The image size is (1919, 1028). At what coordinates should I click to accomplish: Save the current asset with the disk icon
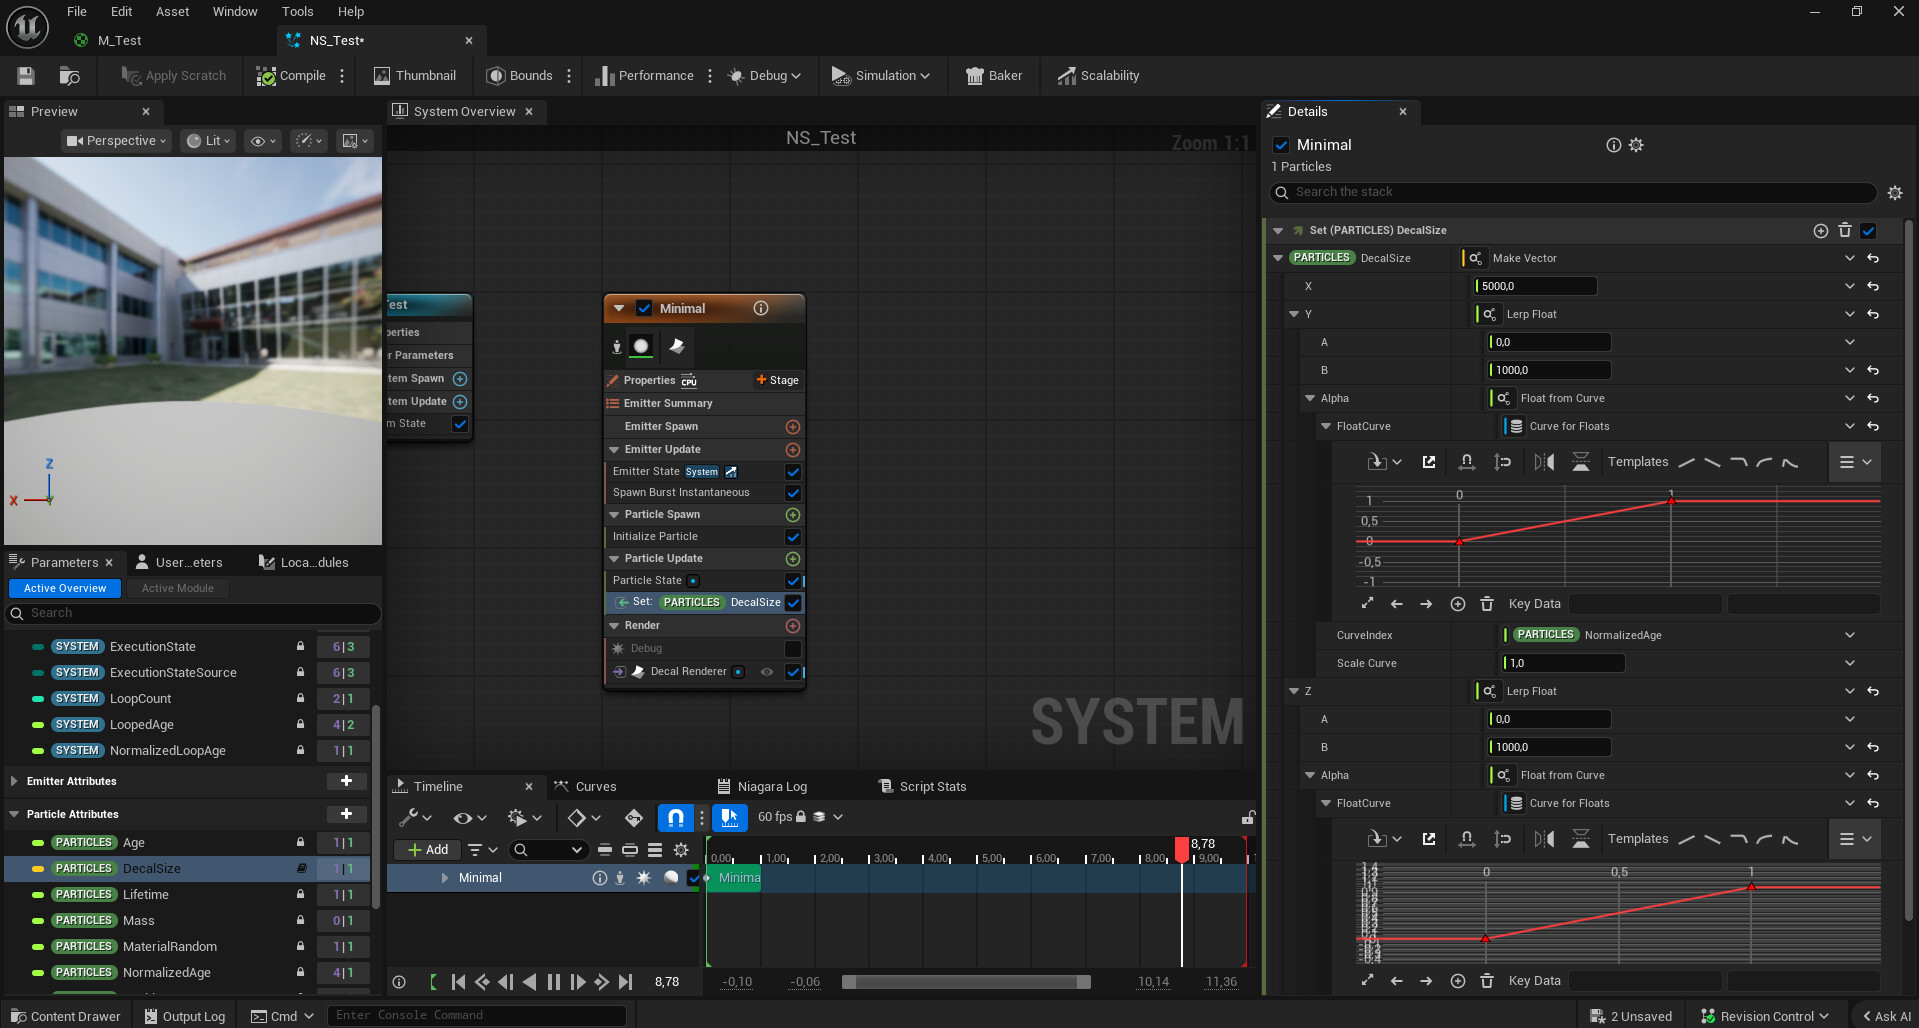pos(26,76)
